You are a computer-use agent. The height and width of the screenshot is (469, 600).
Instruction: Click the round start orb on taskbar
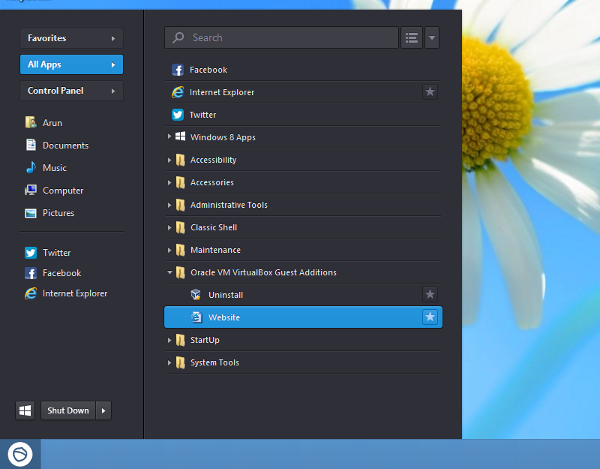pyautogui.click(x=20, y=454)
